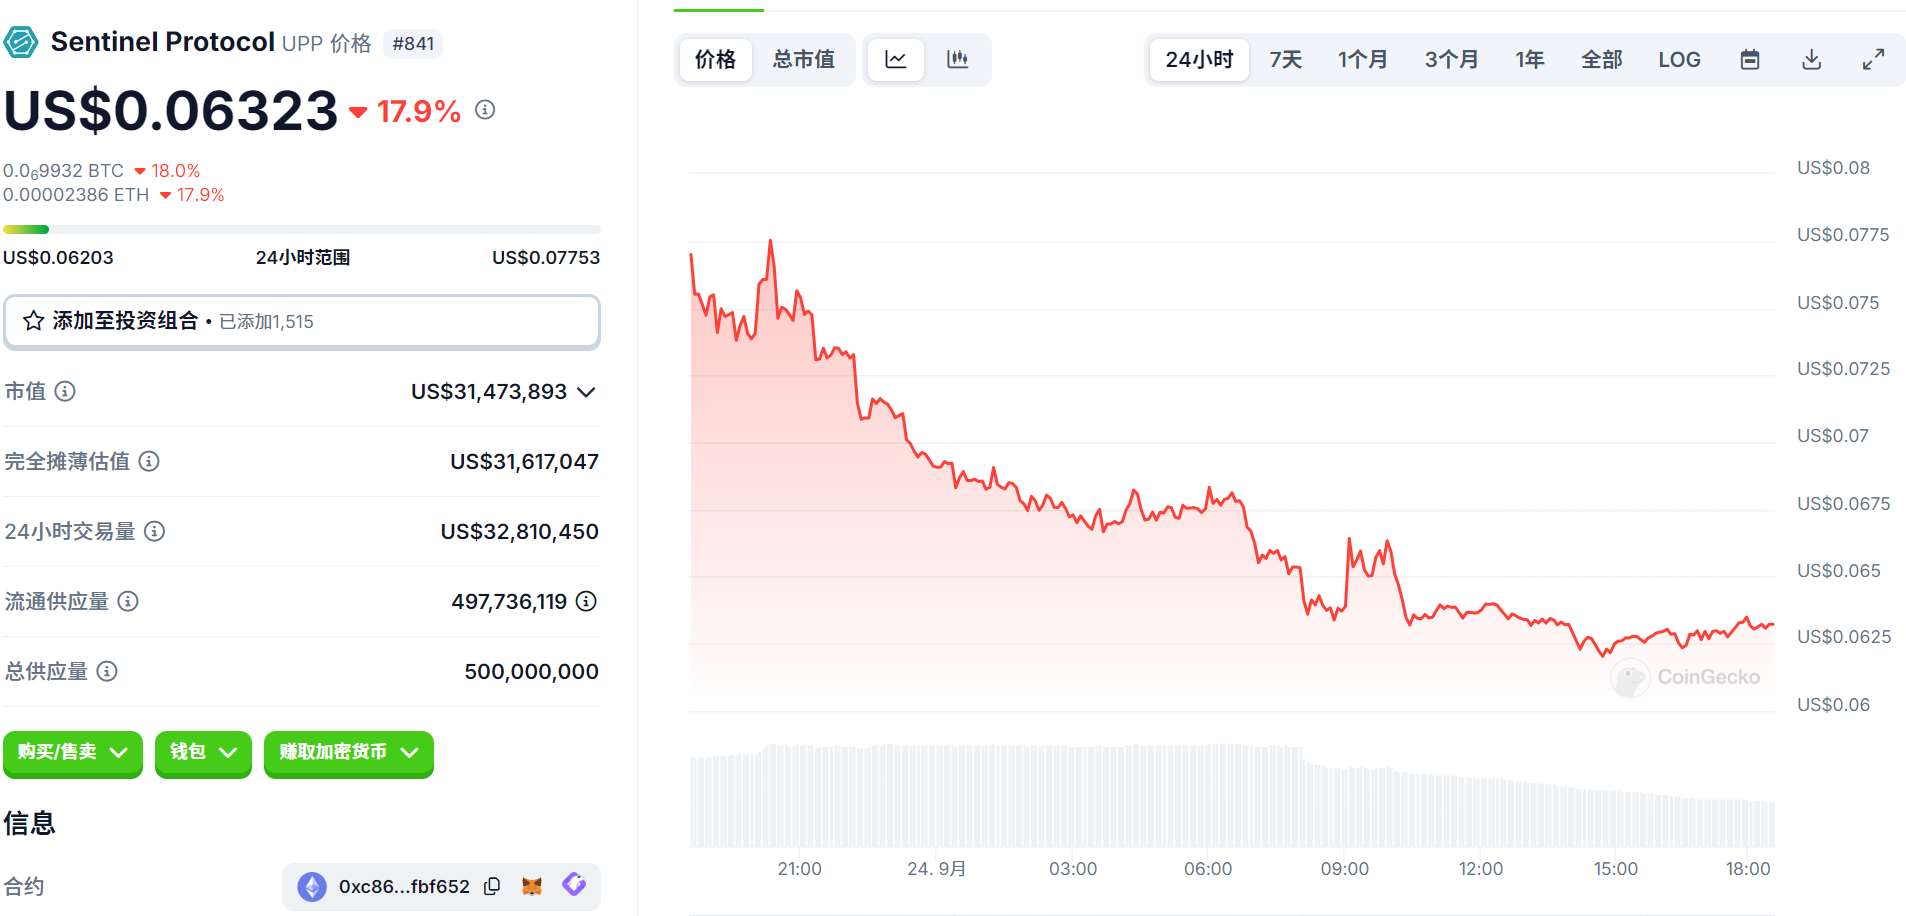Select the 24小时 time range
The width and height of the screenshot is (1906, 916).
point(1199,60)
